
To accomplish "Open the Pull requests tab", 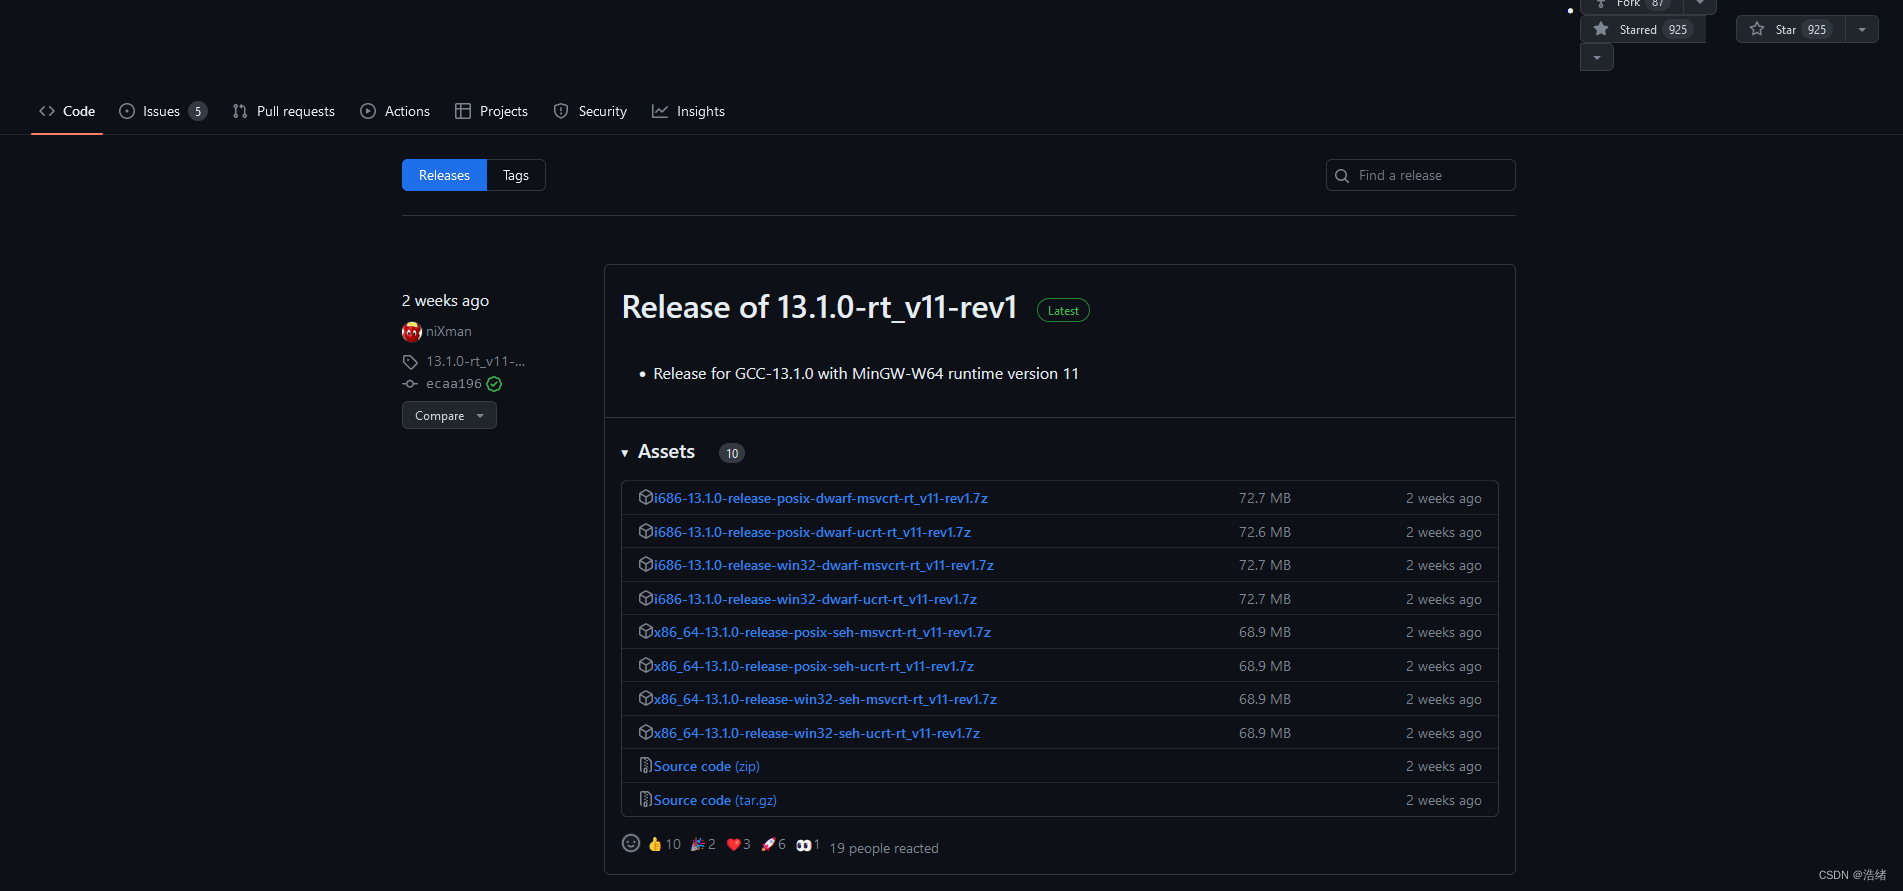I will point(284,111).
